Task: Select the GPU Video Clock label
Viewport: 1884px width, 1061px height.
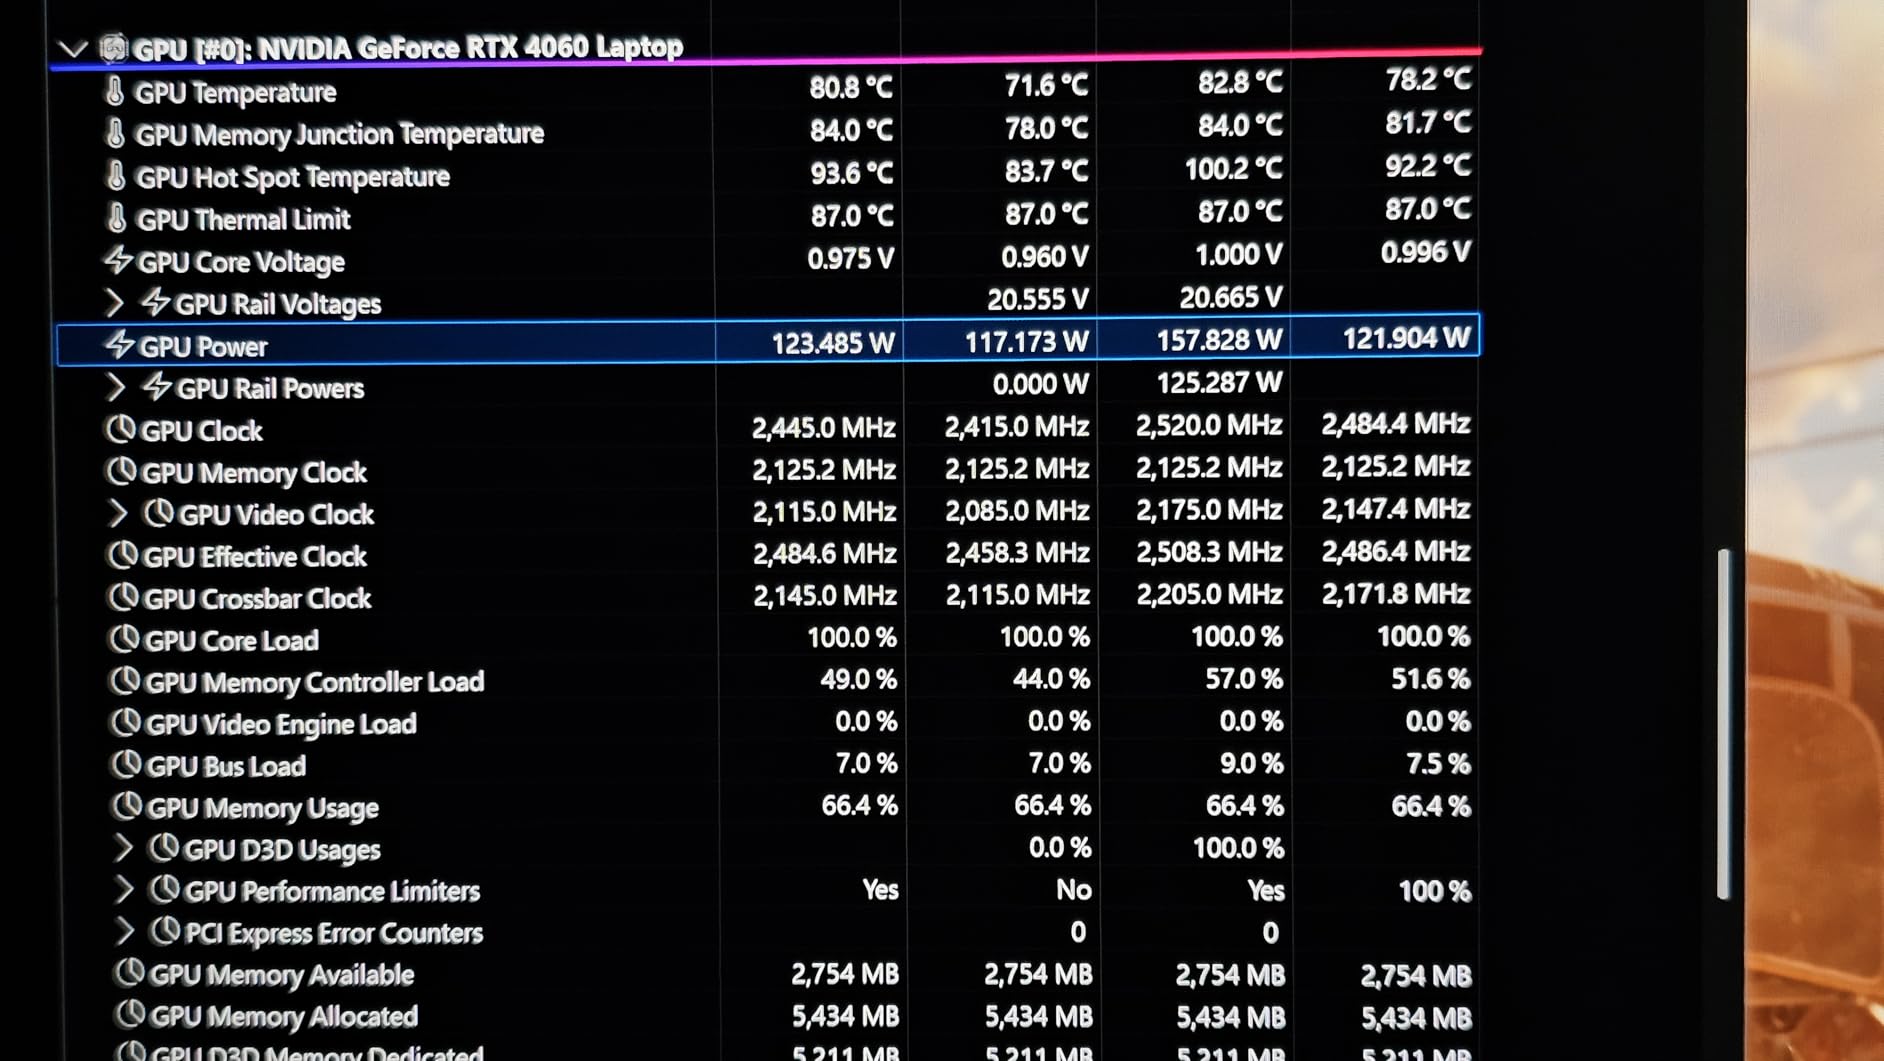Action: pyautogui.click(x=276, y=514)
